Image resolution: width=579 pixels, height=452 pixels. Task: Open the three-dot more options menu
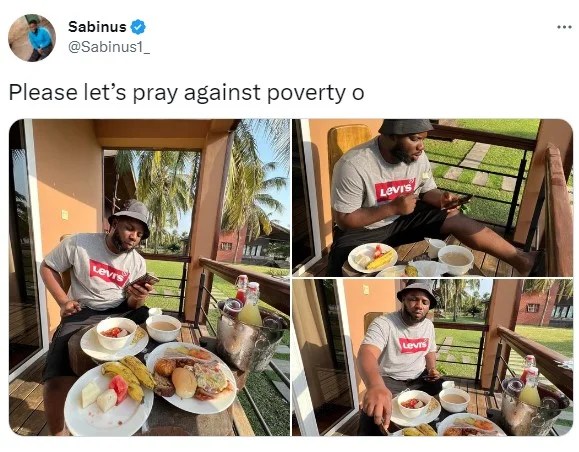(x=564, y=27)
